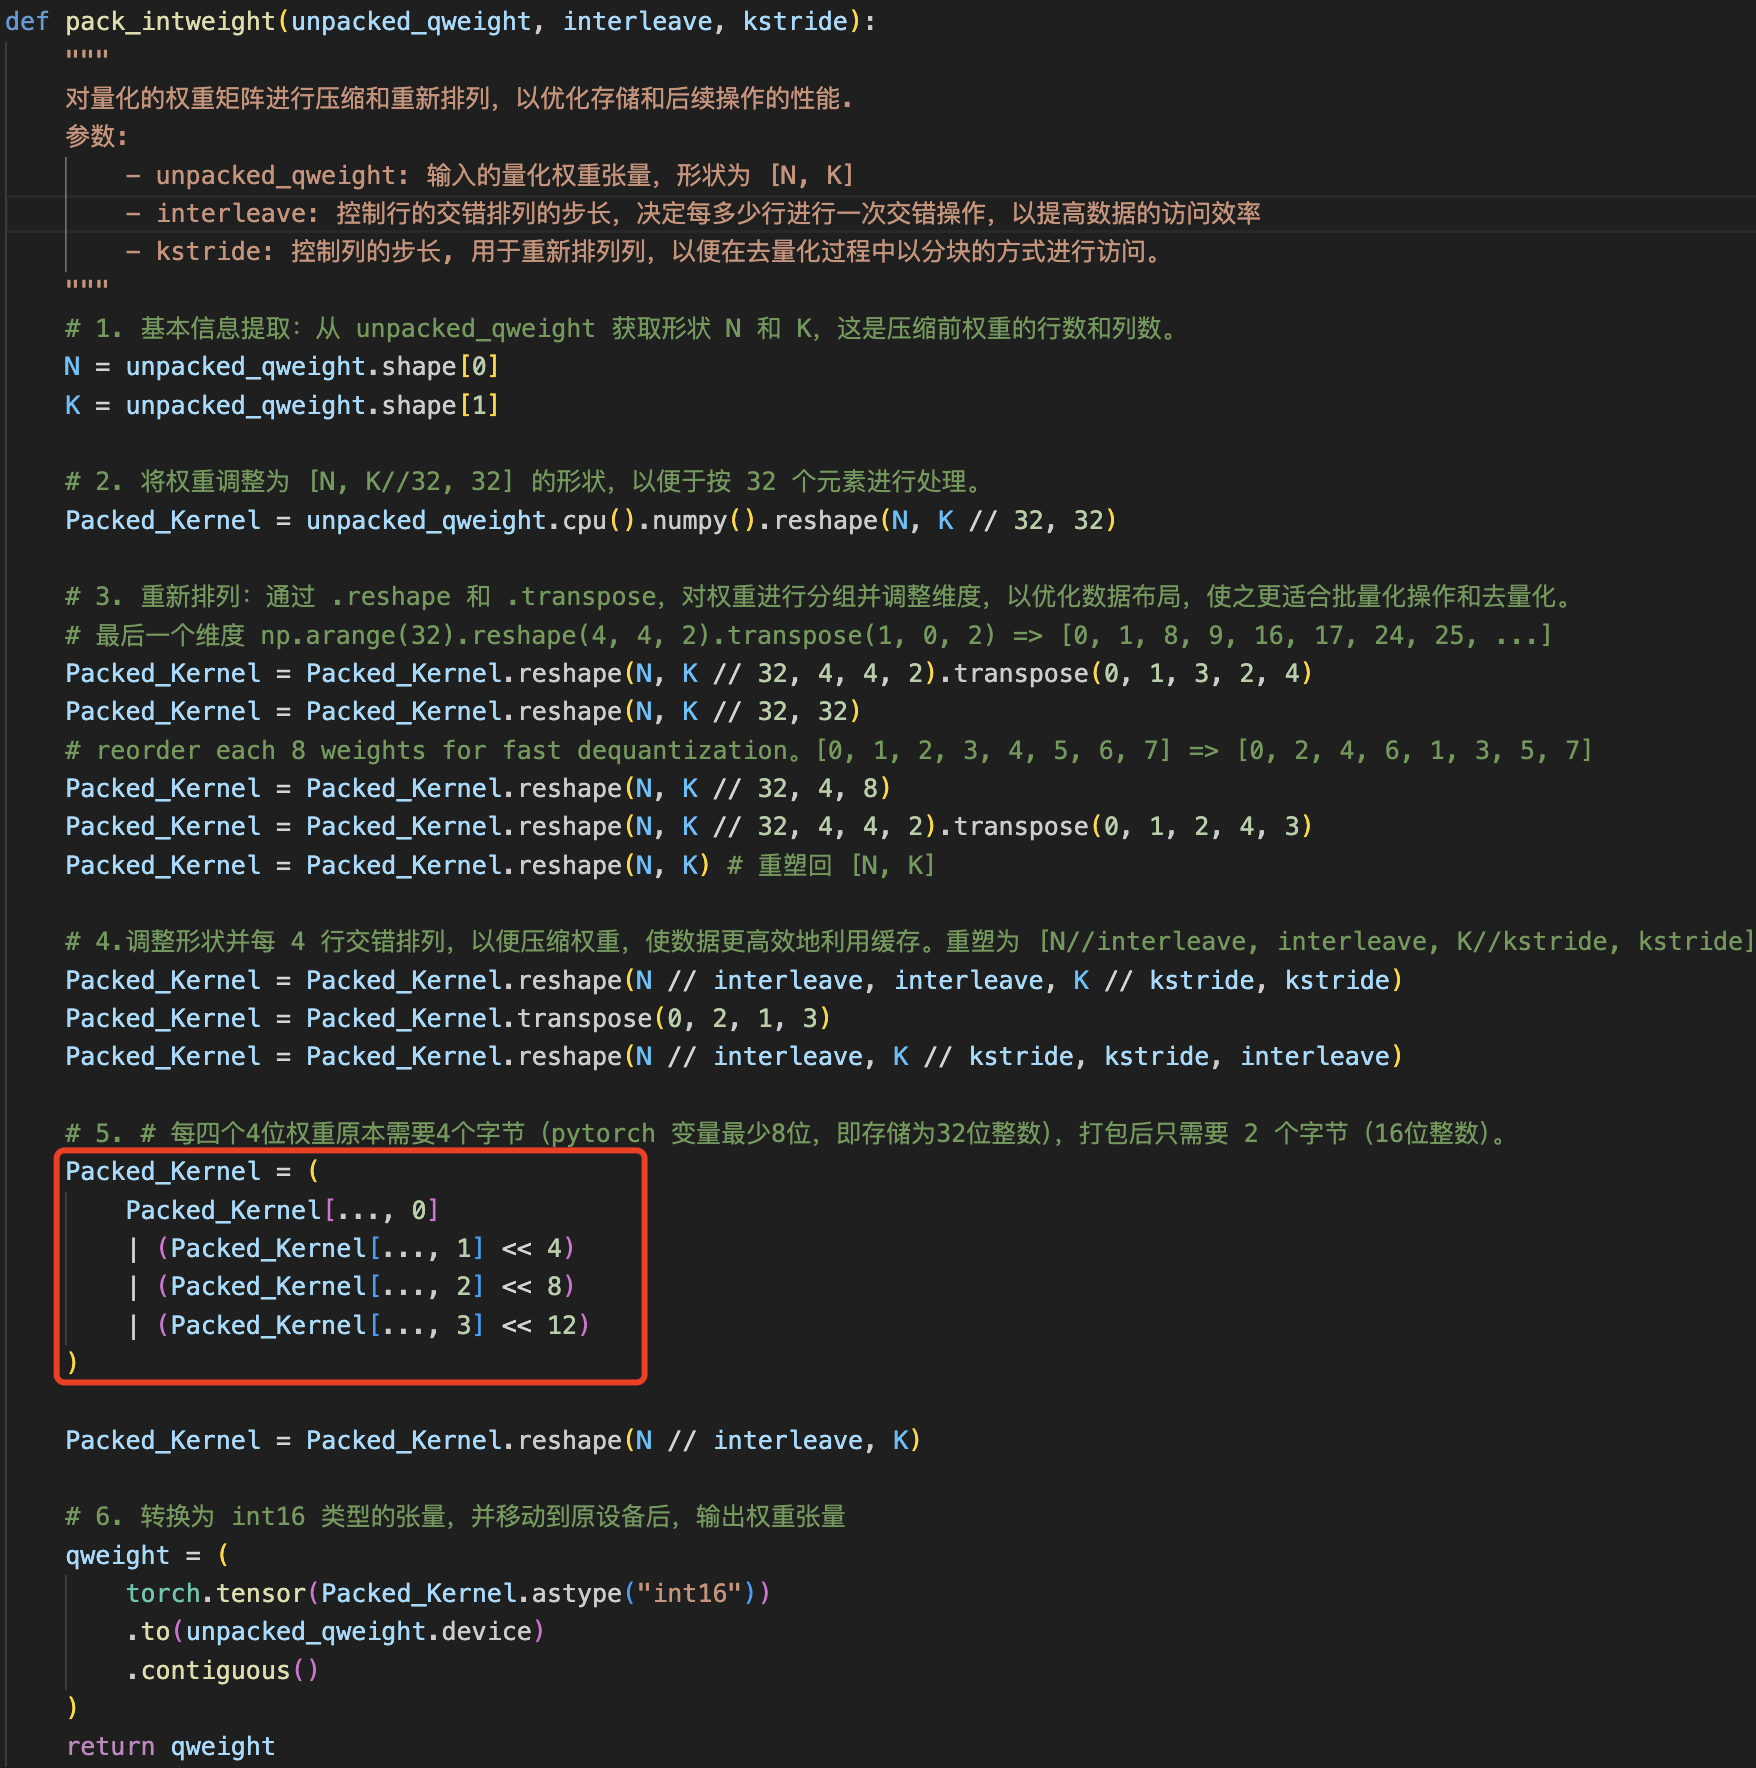Click the docstring line describing kstride
1756x1768 pixels.
click(x=646, y=251)
